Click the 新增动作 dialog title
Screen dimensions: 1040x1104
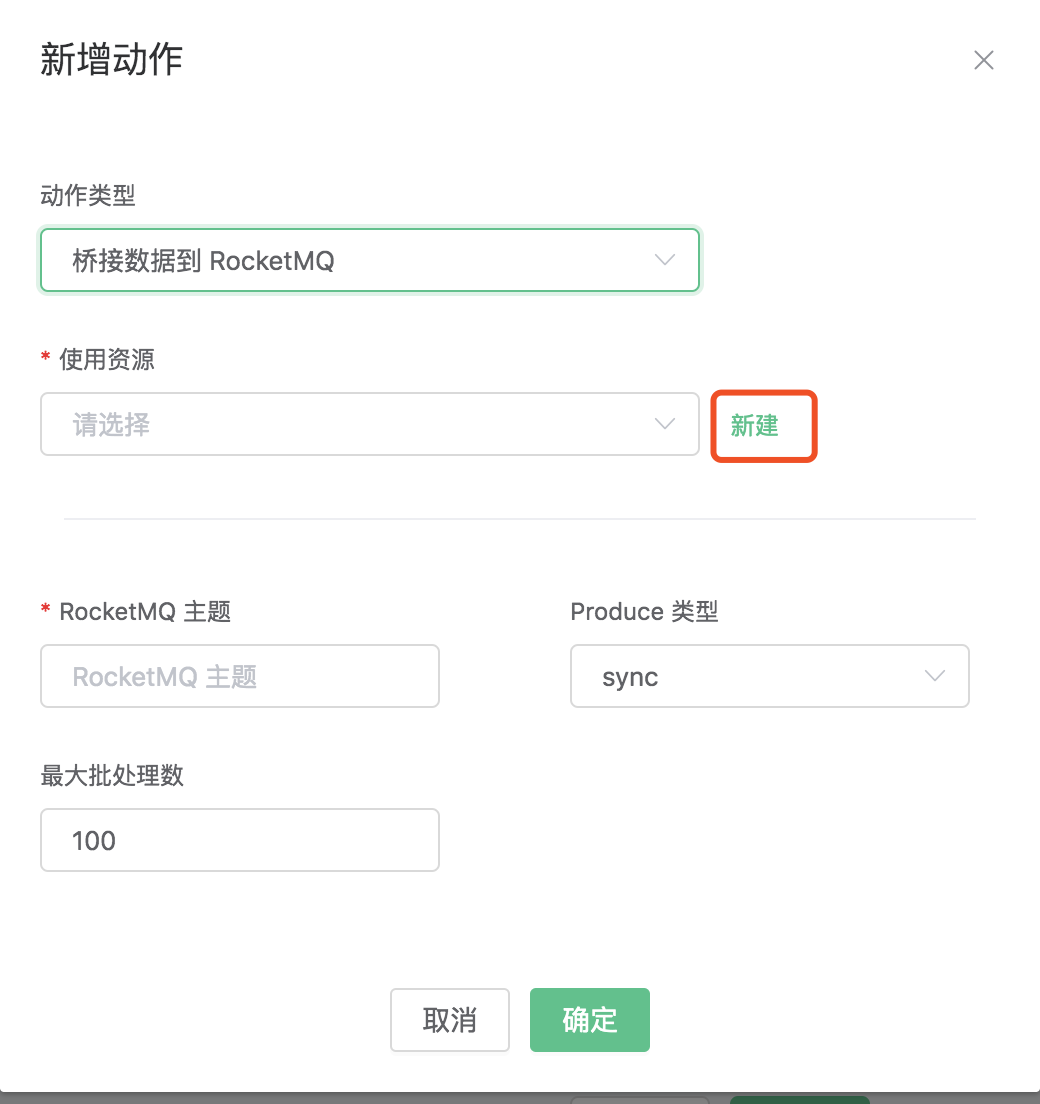pos(111,60)
